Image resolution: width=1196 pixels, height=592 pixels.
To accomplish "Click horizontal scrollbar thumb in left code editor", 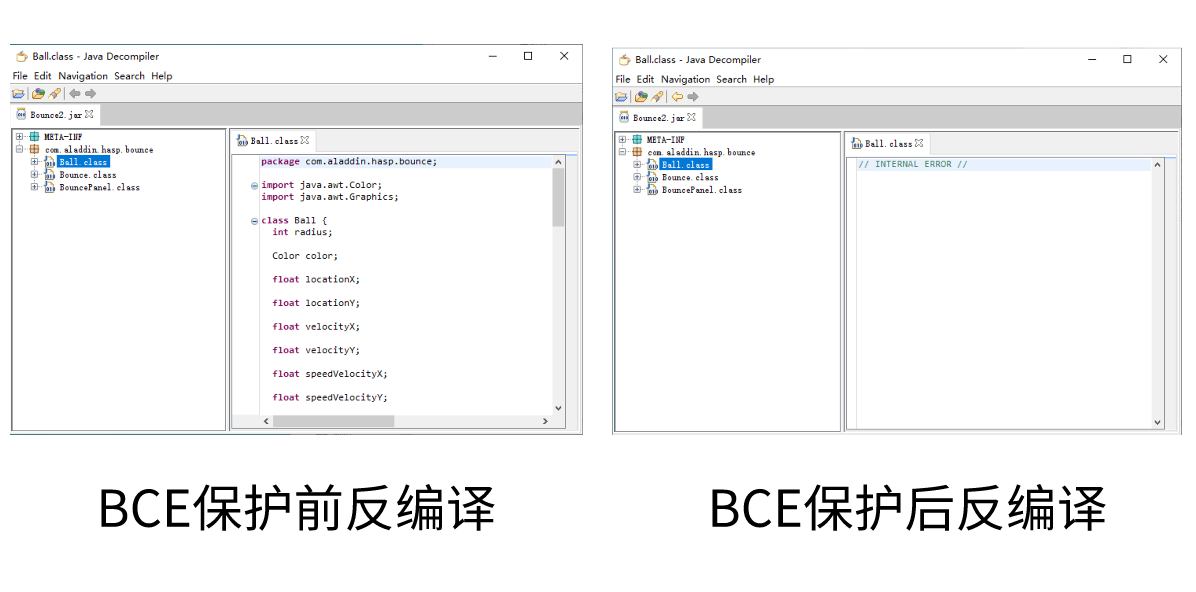I will tap(333, 422).
